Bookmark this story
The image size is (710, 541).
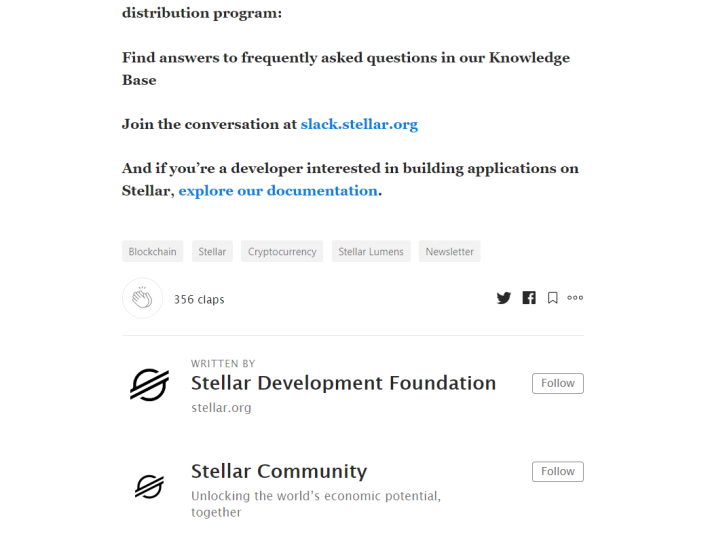click(552, 298)
